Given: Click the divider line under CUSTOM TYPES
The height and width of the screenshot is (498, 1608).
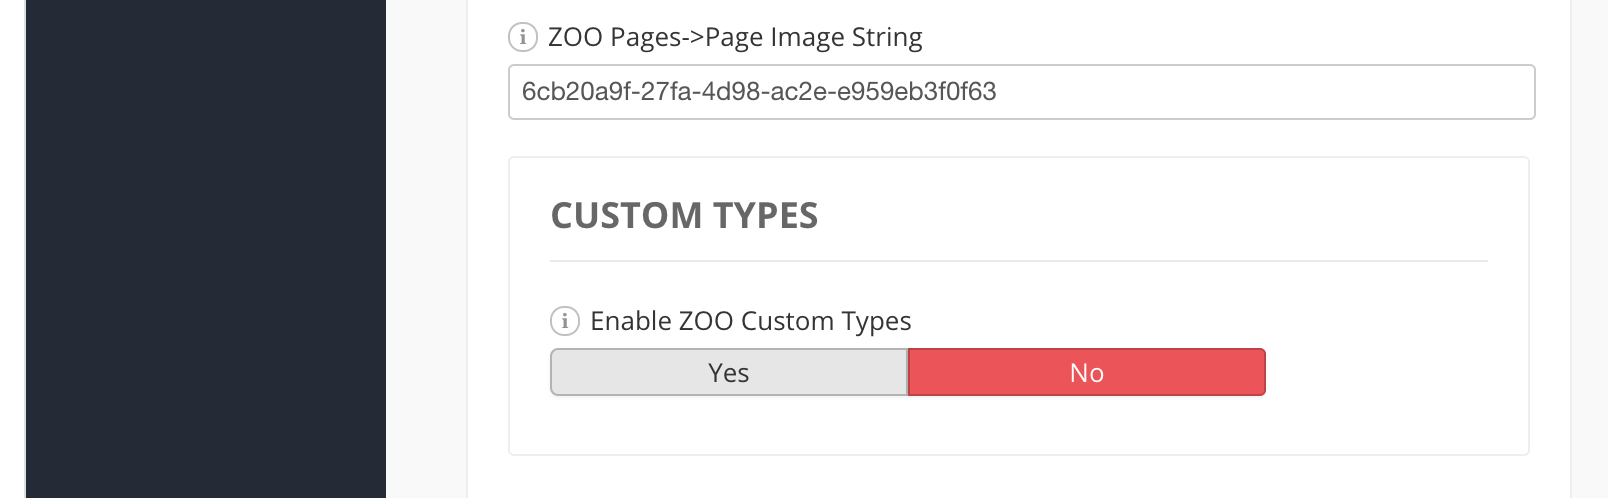Looking at the screenshot, I should pyautogui.click(x=1018, y=261).
